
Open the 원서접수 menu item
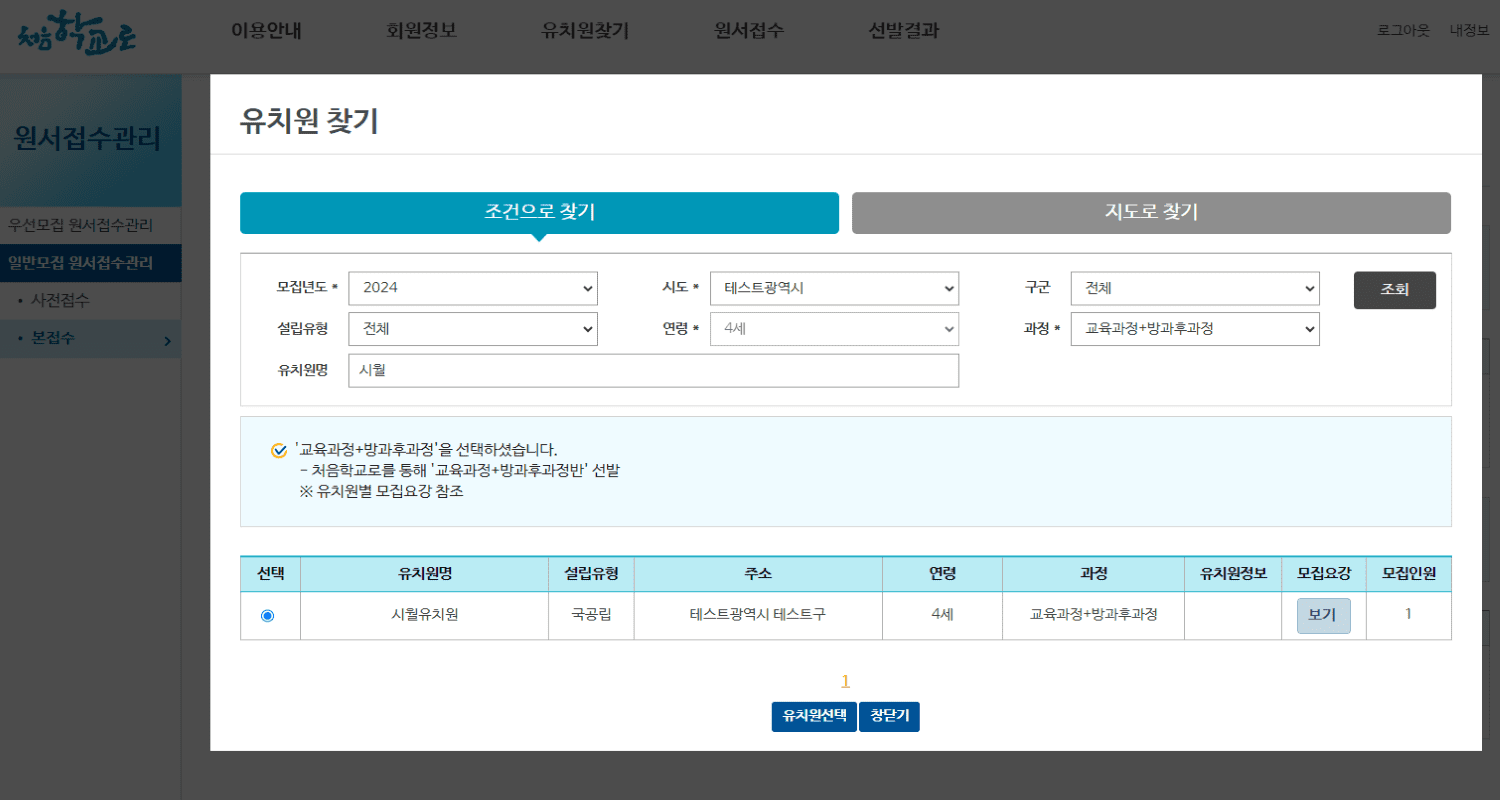click(748, 31)
